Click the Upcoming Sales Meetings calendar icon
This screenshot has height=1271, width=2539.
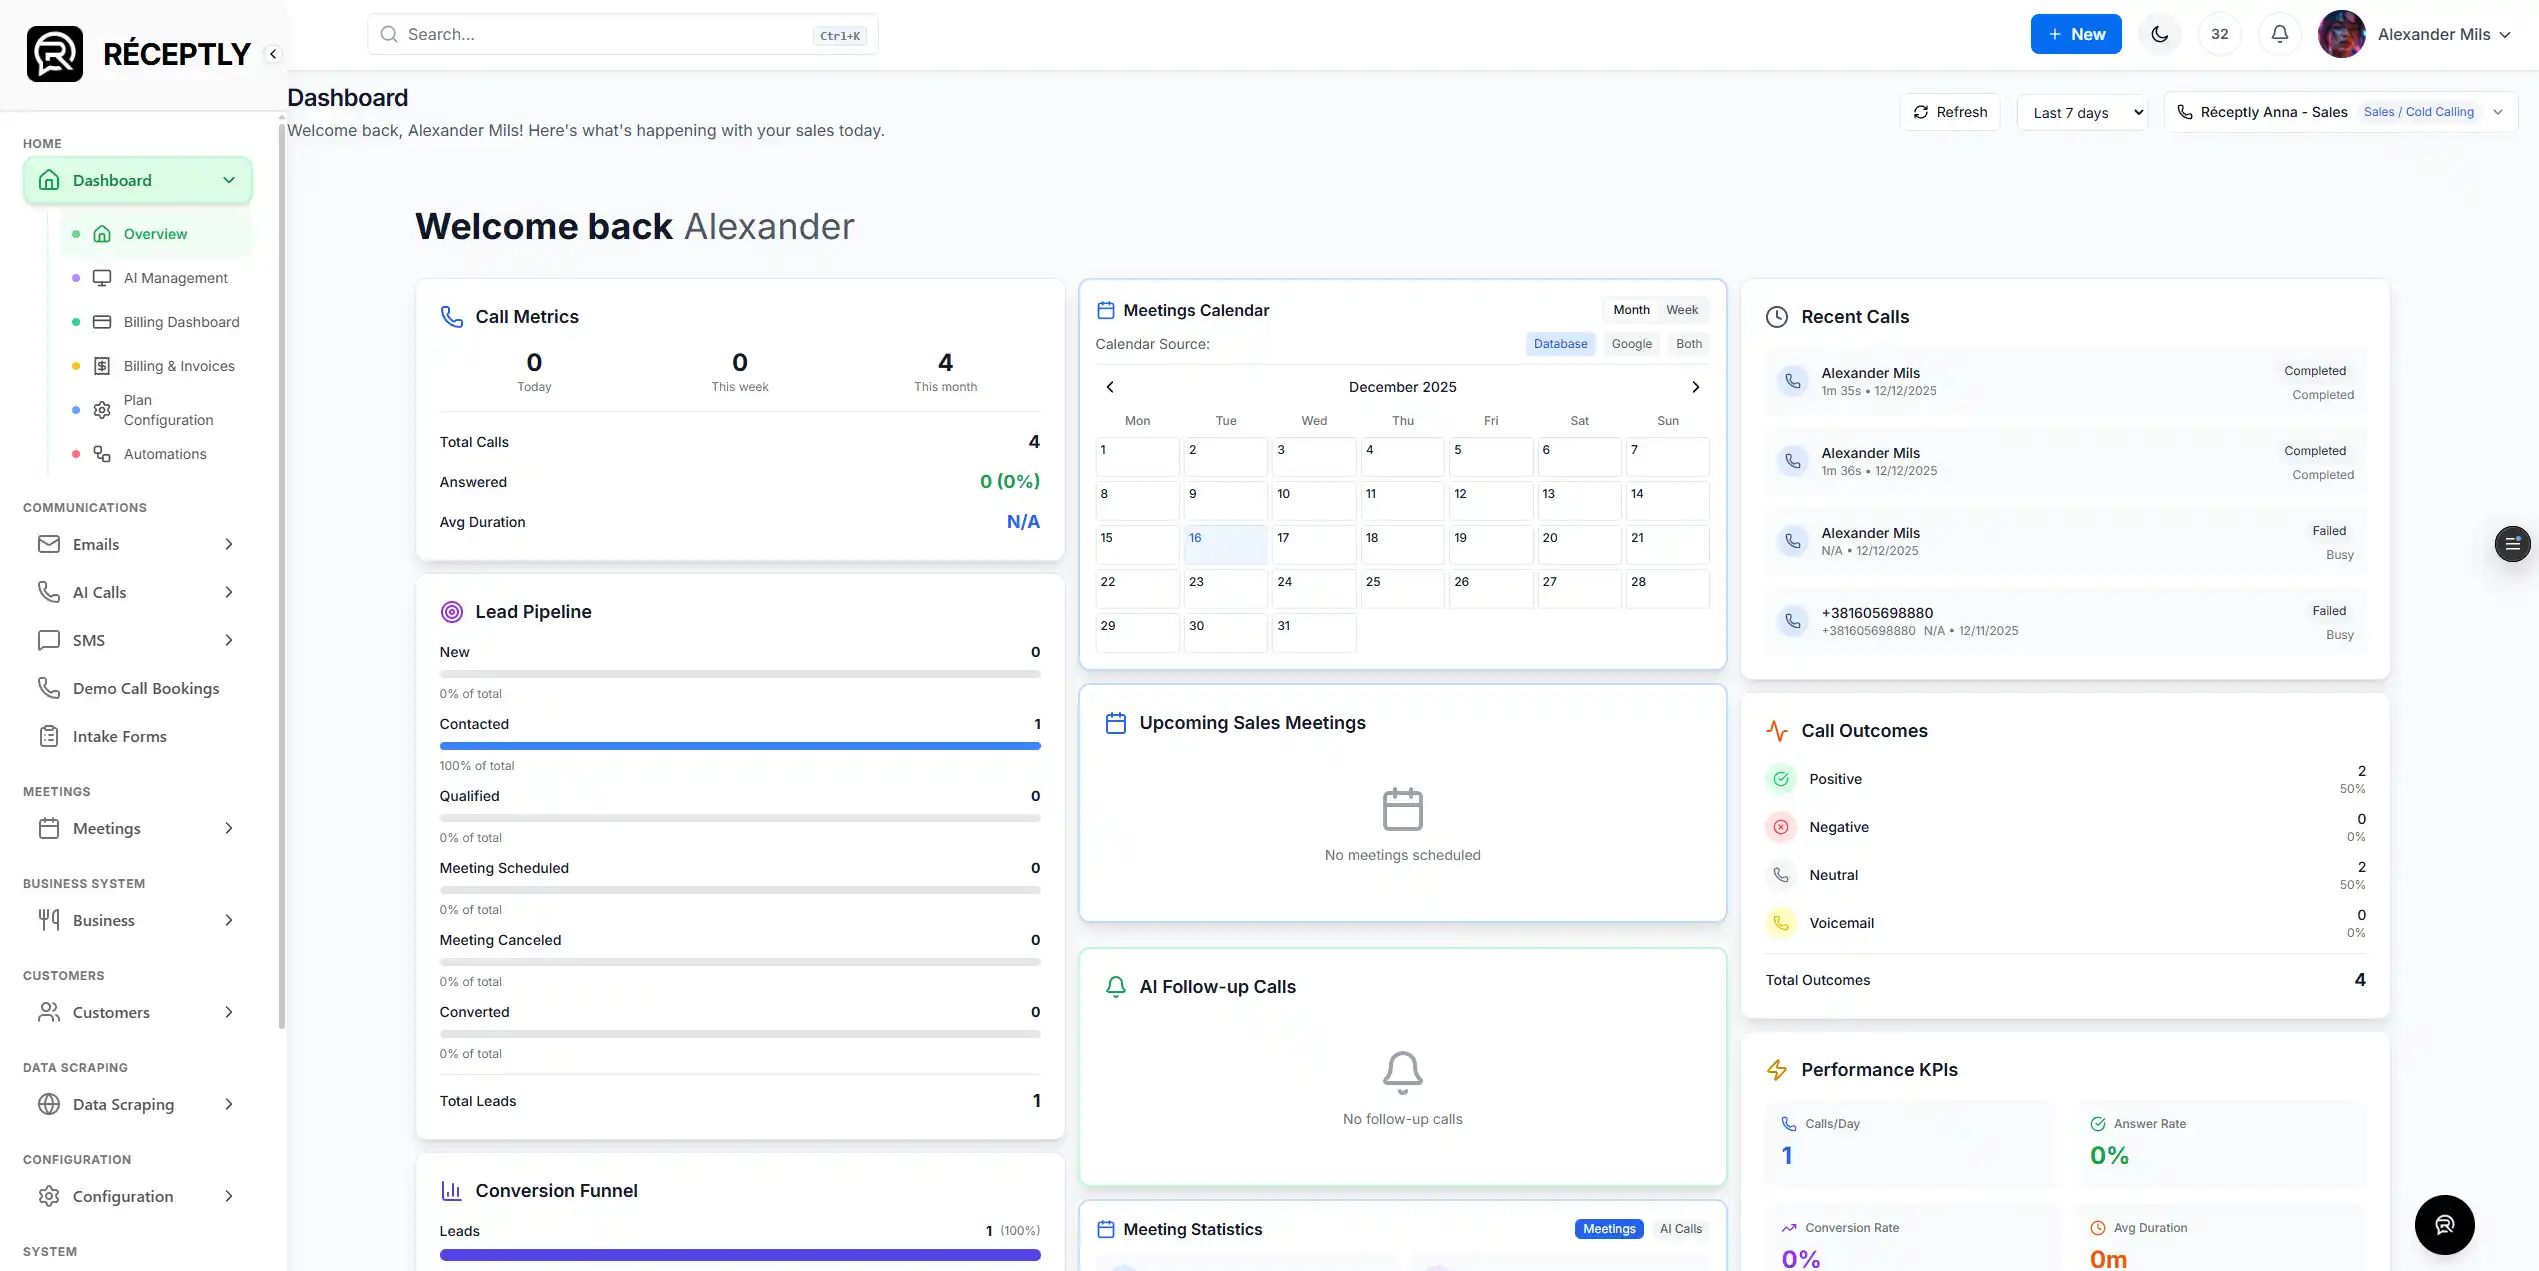click(1116, 723)
